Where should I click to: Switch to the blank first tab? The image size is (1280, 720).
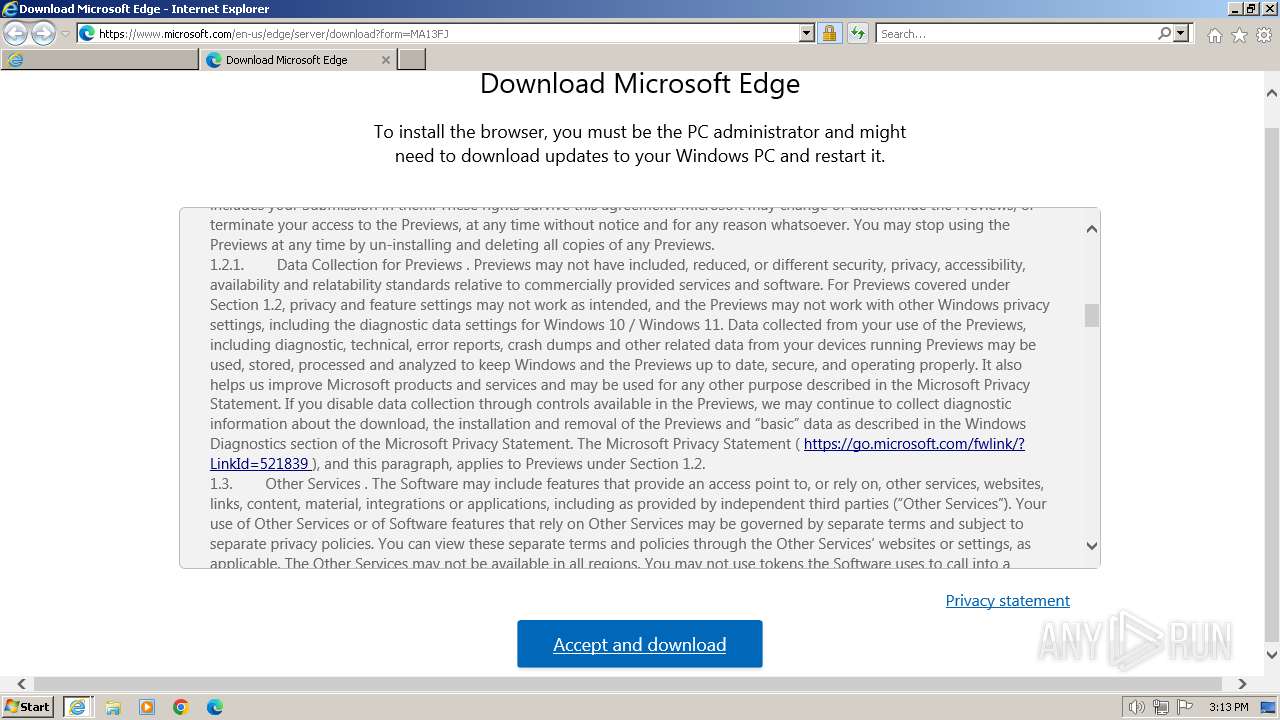click(100, 60)
